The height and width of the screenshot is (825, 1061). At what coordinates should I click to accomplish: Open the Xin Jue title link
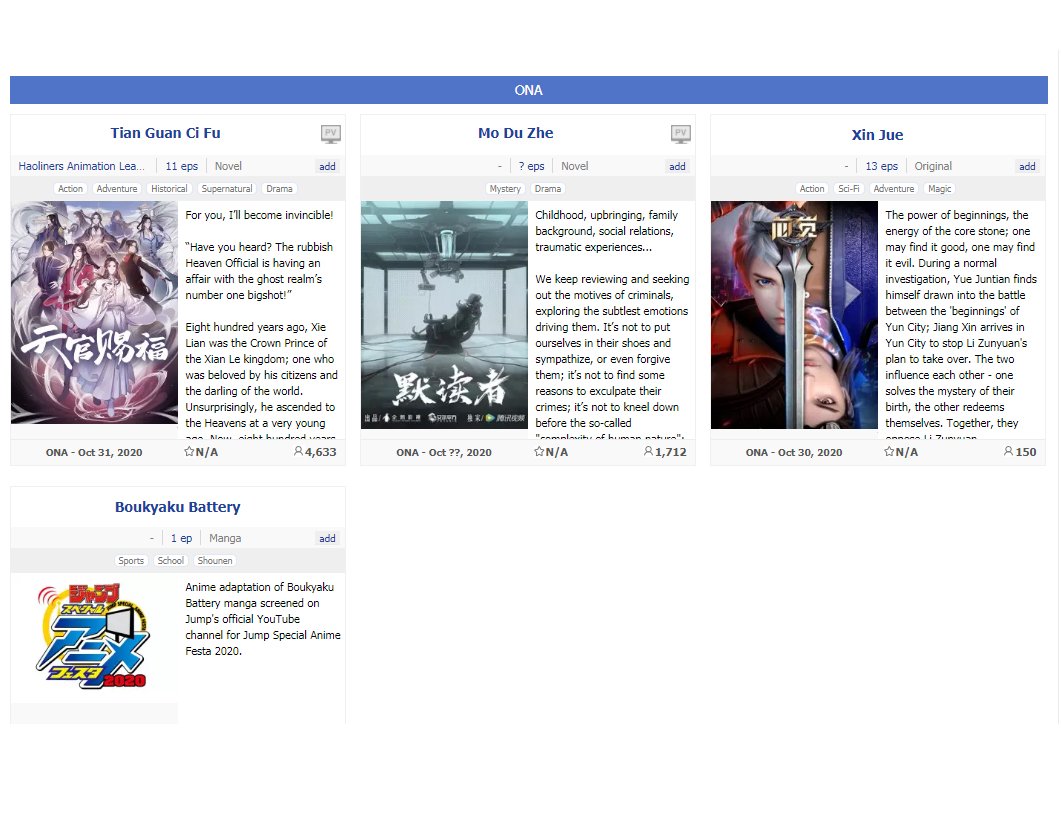(878, 135)
